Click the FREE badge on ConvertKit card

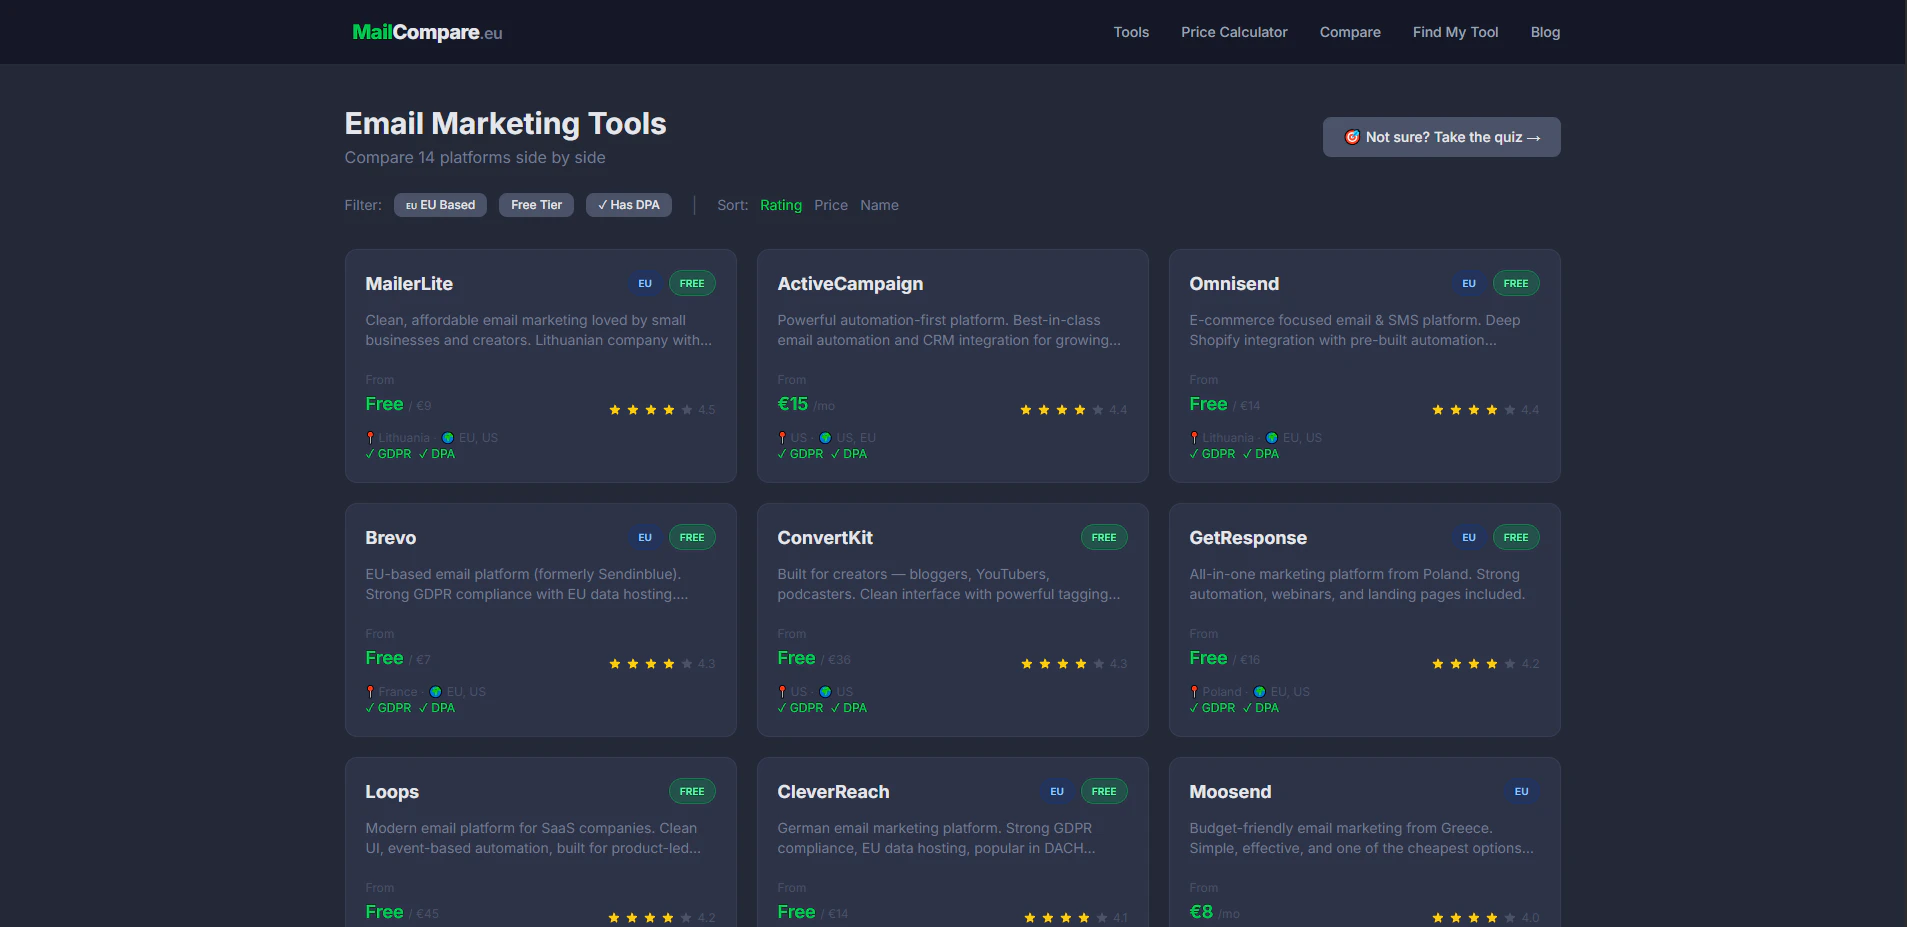(x=1104, y=538)
